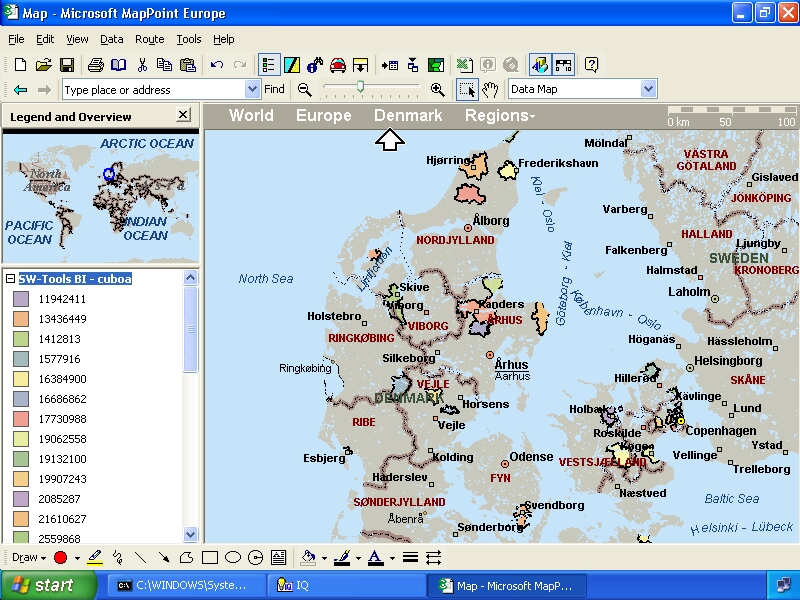Image resolution: width=800 pixels, height=600 pixels.
Task: Open the address box dropdown arrow
Action: pyautogui.click(x=252, y=89)
